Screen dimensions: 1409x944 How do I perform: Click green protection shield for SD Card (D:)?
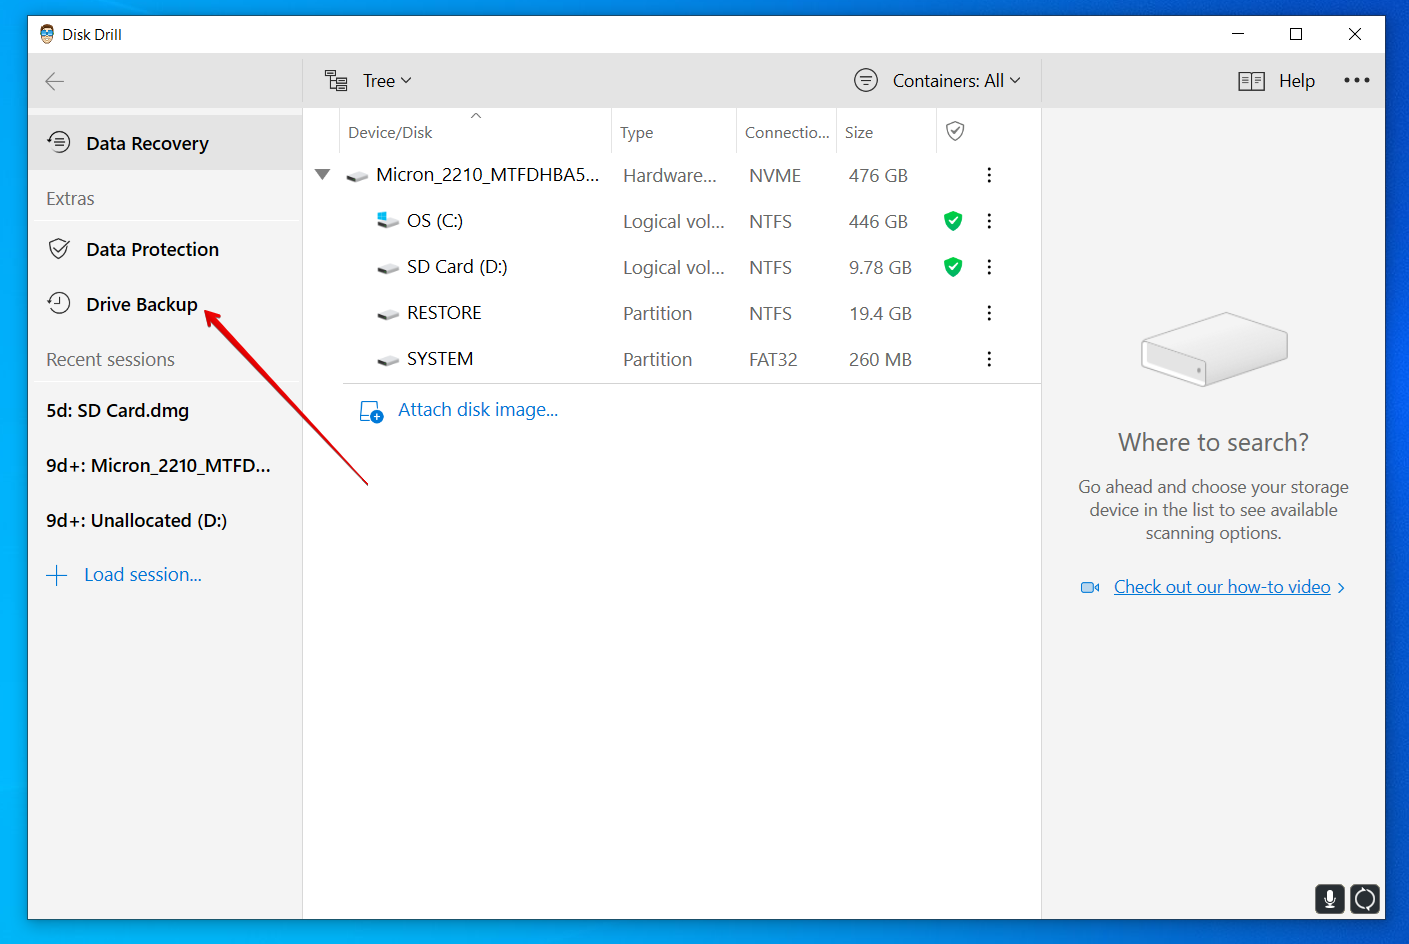point(953,267)
